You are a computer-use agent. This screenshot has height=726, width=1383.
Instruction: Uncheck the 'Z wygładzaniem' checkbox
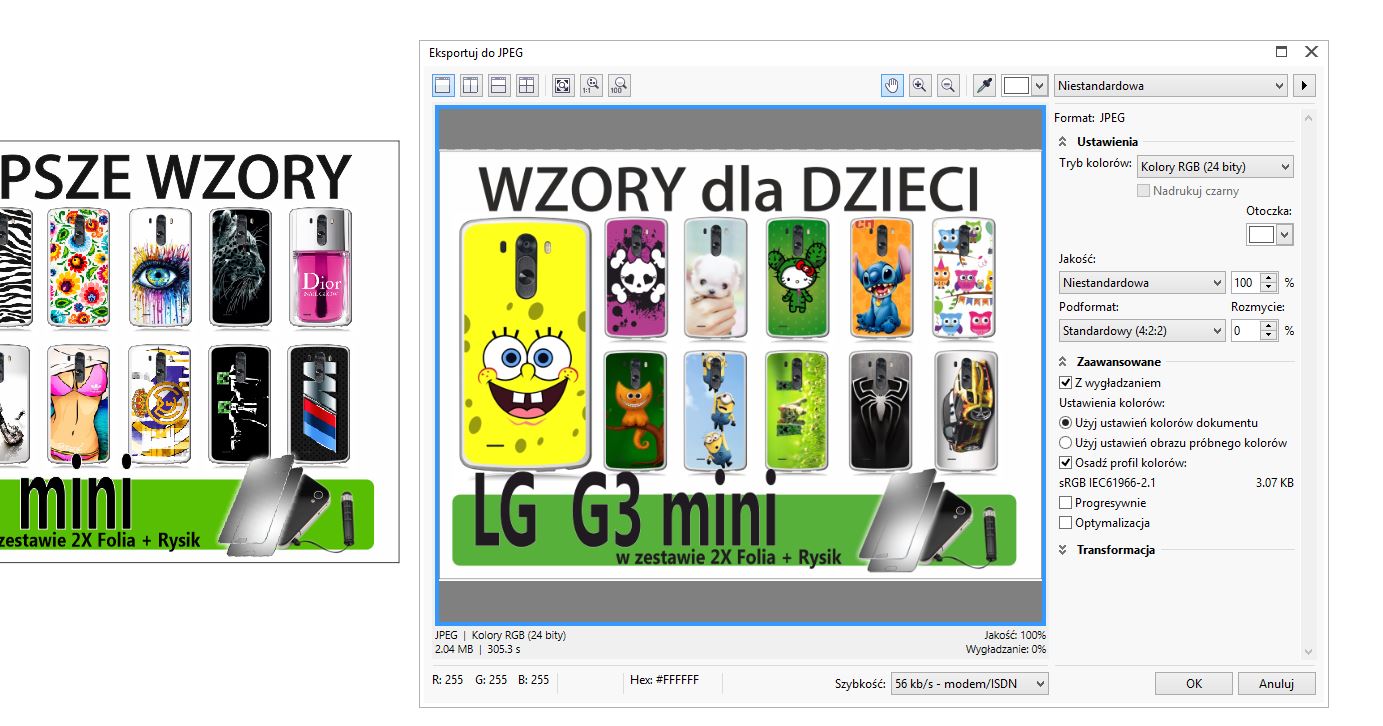coord(1066,383)
